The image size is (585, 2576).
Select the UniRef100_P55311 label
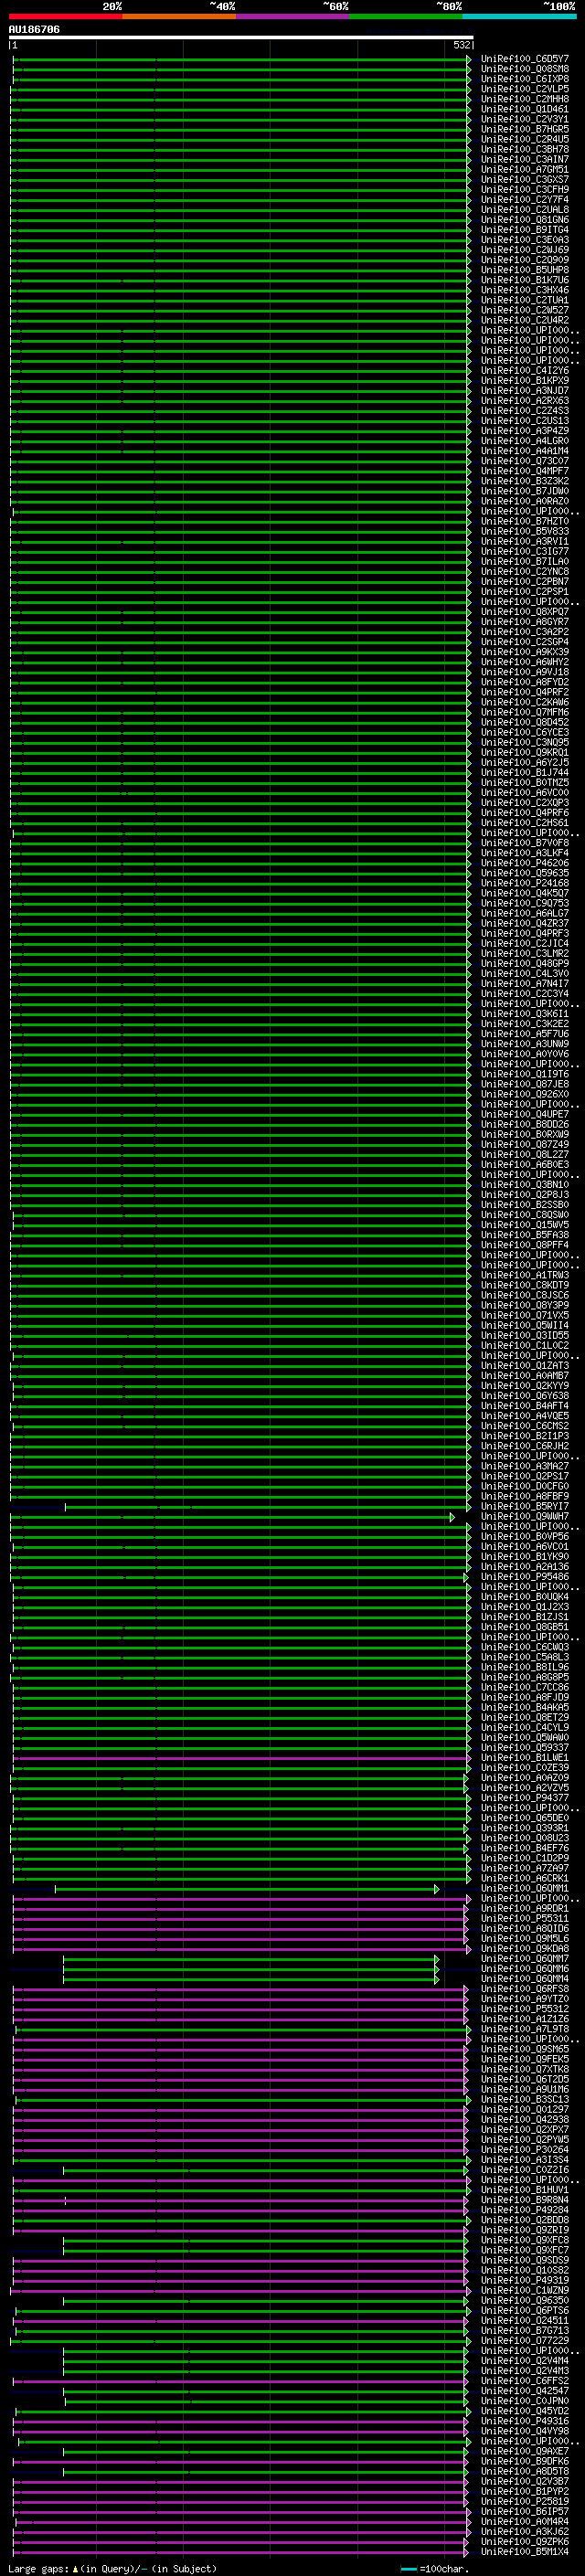click(x=525, y=1918)
